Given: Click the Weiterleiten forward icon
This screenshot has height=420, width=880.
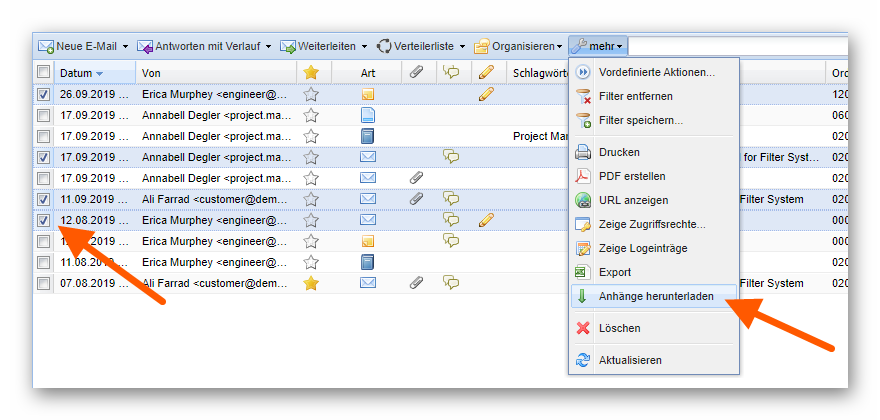Looking at the screenshot, I should pos(289,46).
